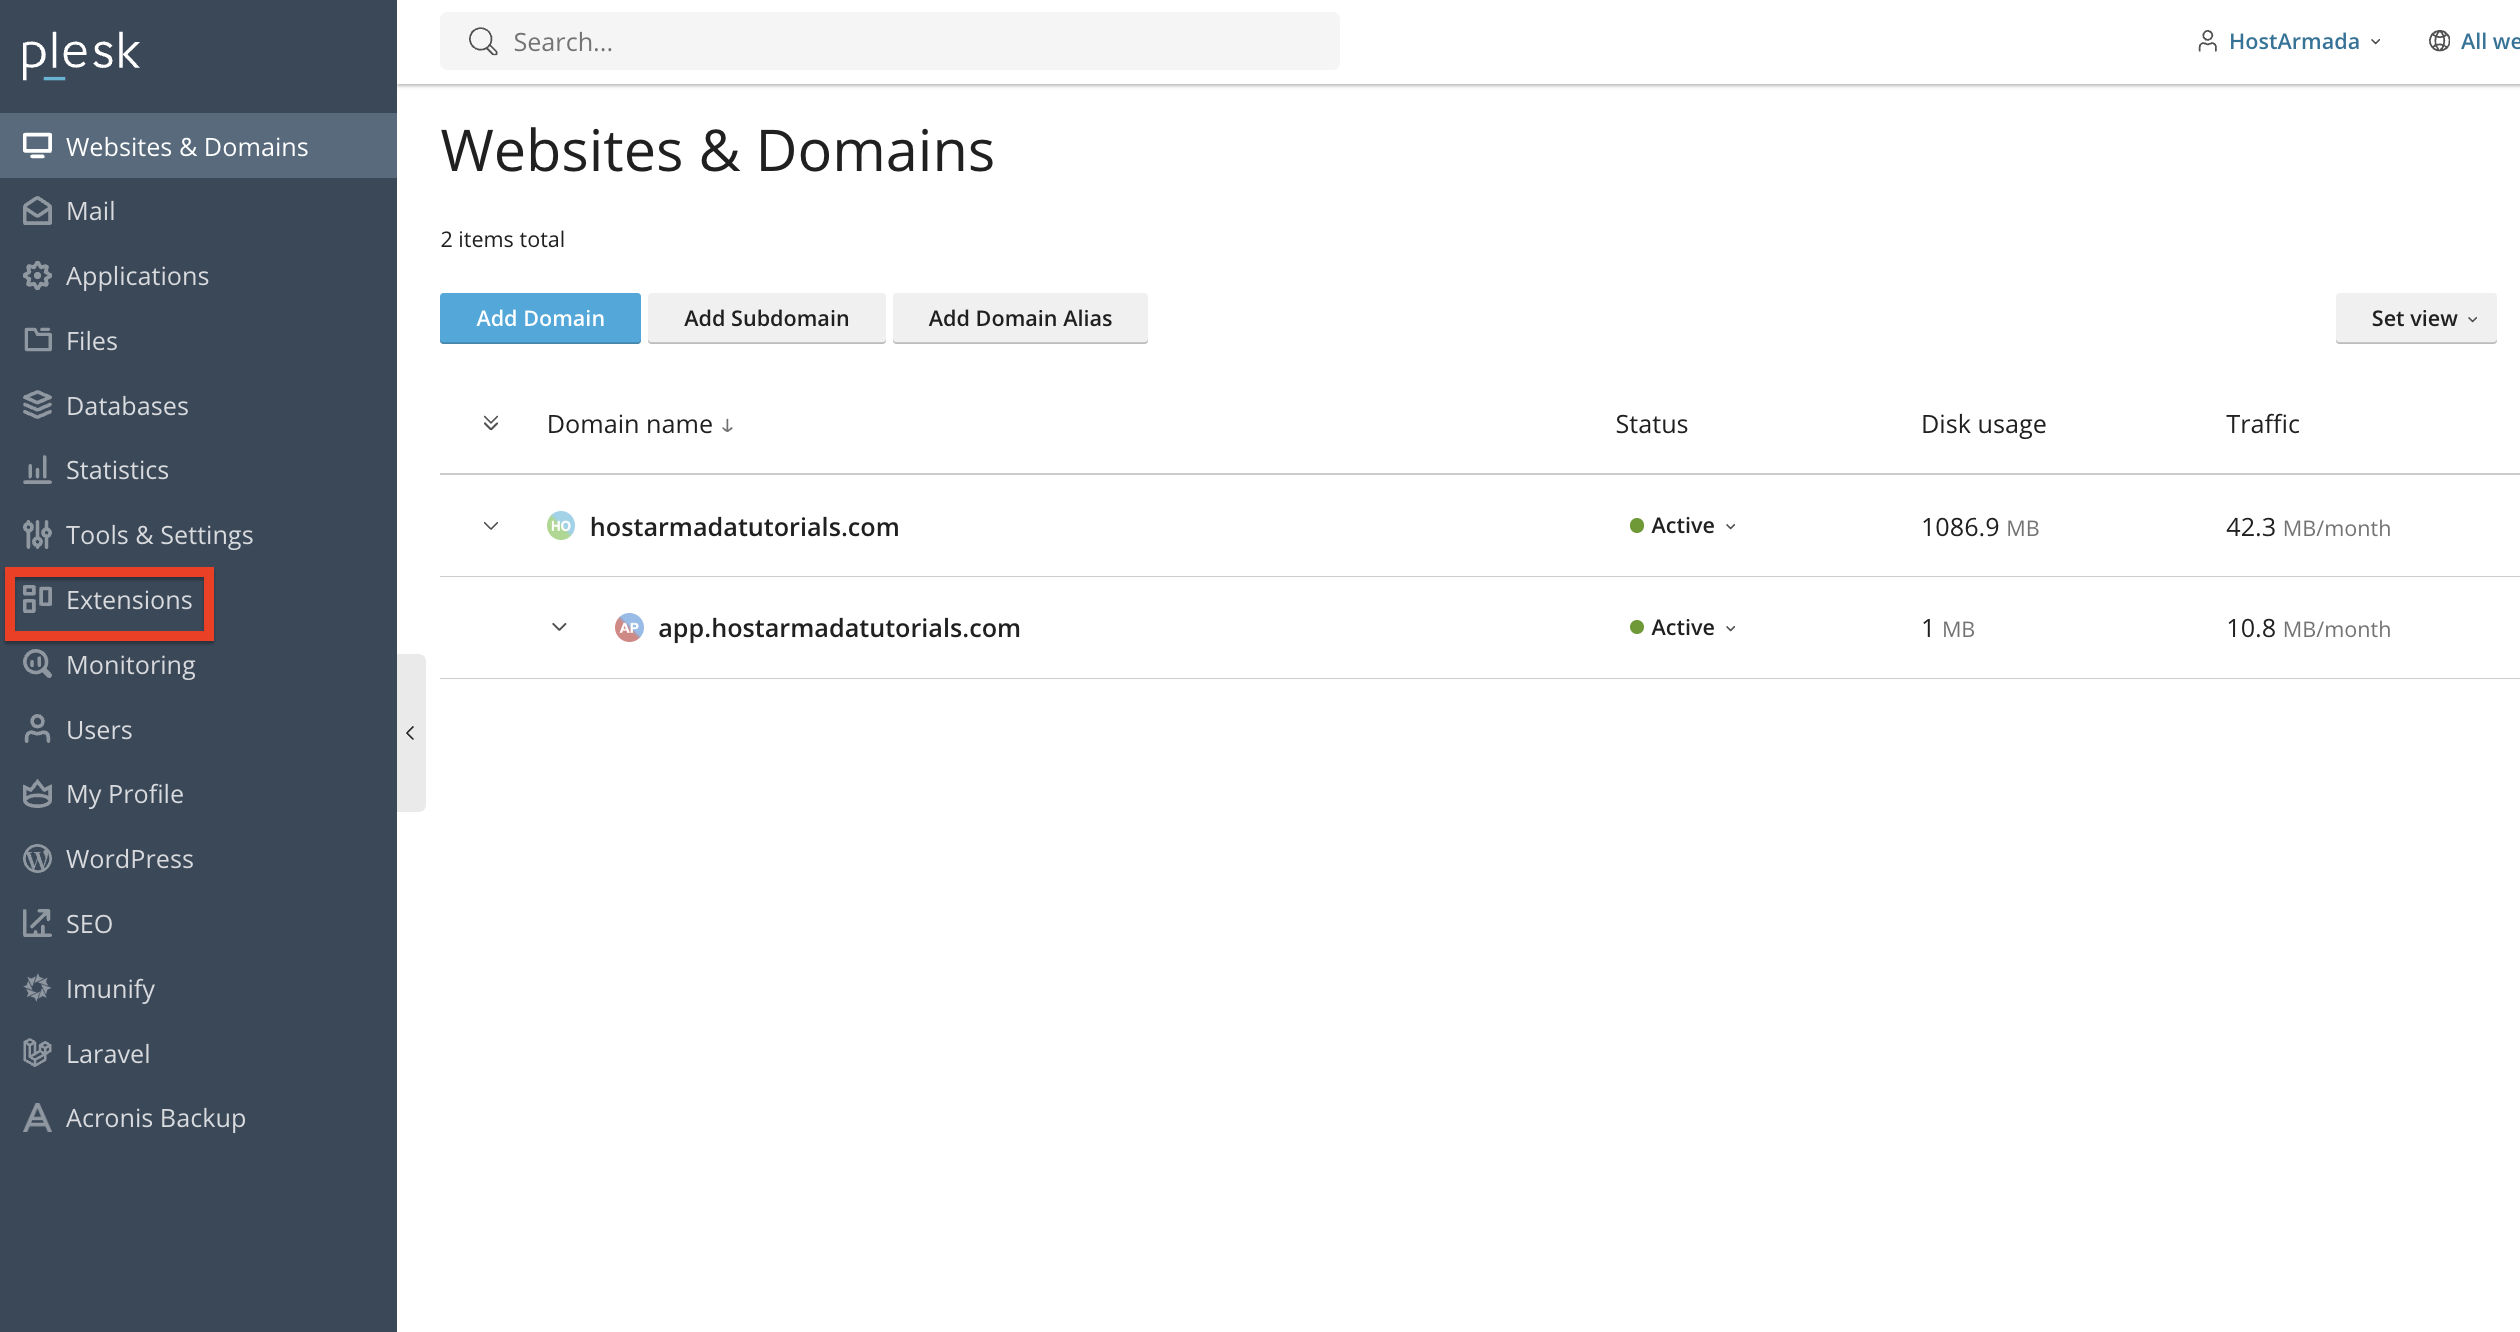Go to Users in sidebar
The height and width of the screenshot is (1332, 2520).
198,729
